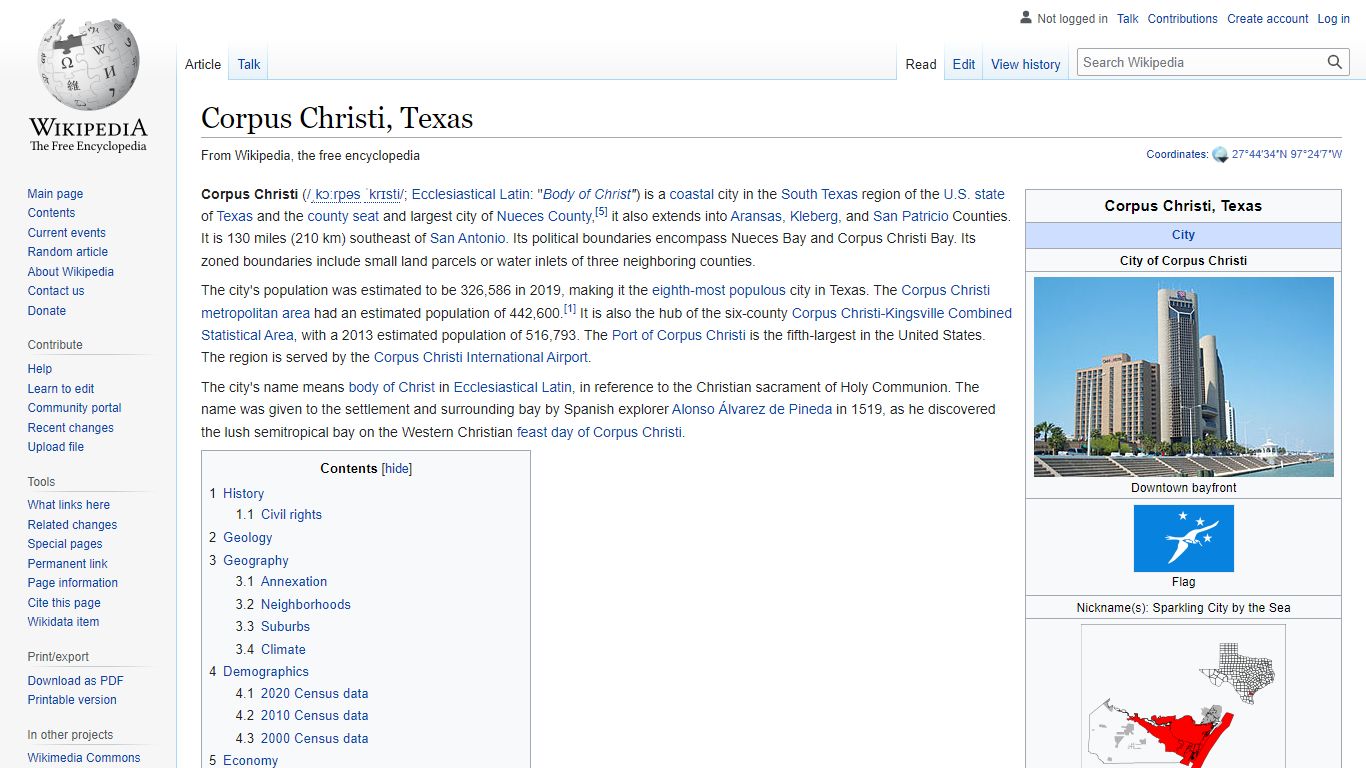
Task: Click Download as PDF
Action: (75, 681)
